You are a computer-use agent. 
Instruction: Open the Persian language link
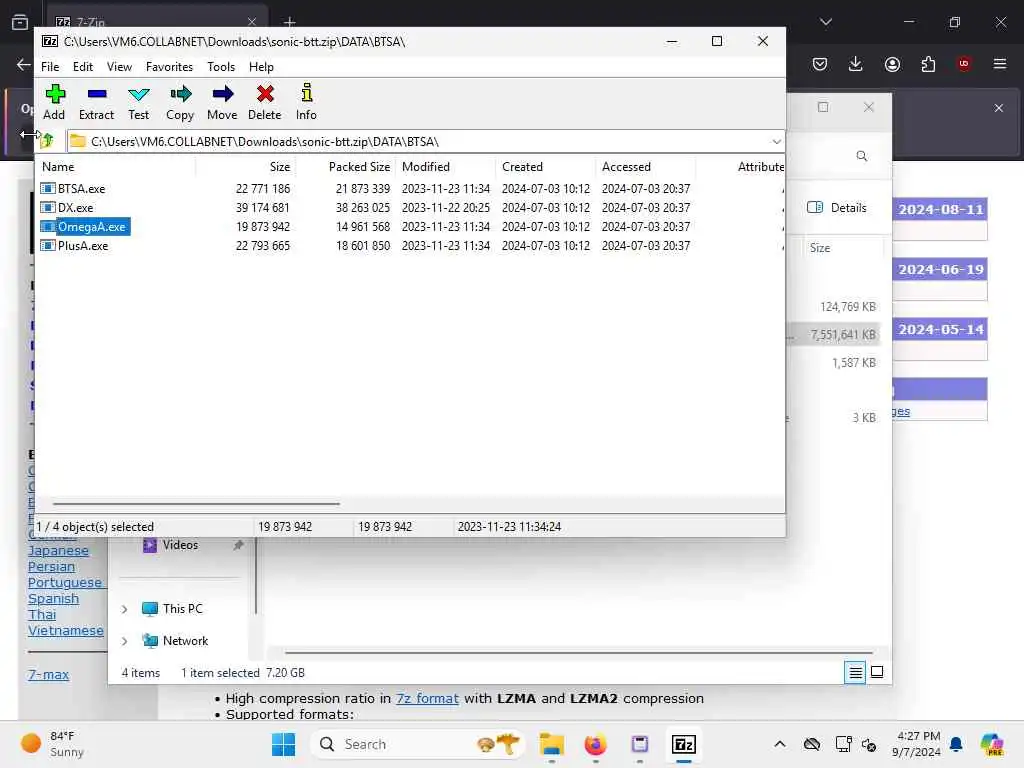pyautogui.click(x=51, y=567)
